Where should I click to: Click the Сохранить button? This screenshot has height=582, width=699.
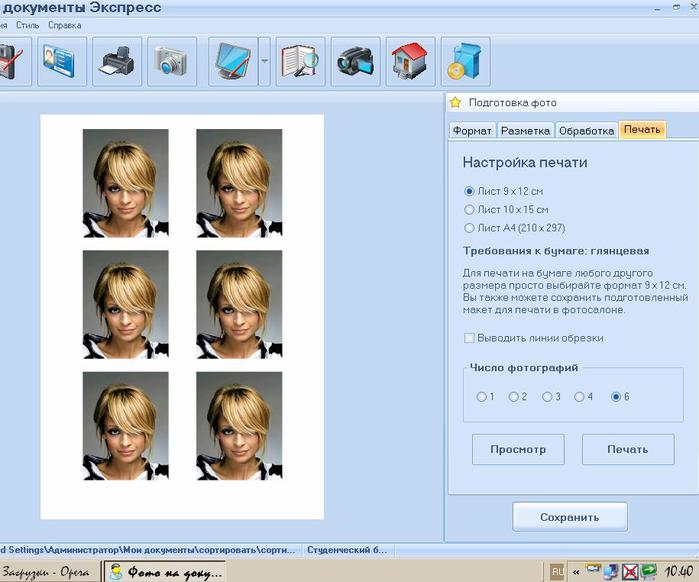[570, 517]
